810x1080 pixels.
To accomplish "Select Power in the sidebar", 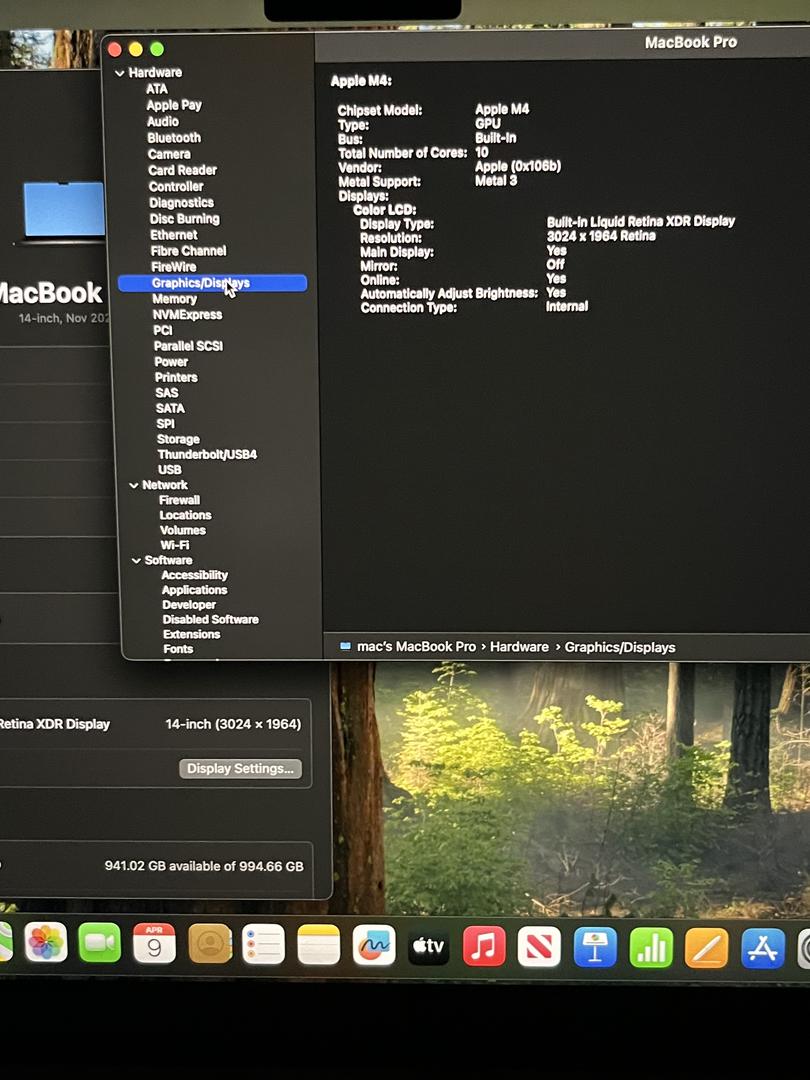I will pyautogui.click(x=171, y=362).
